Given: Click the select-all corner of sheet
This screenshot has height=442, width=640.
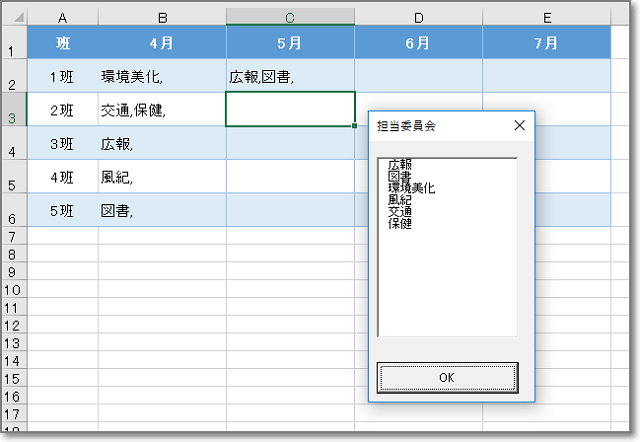Looking at the screenshot, I should click(x=12, y=17).
